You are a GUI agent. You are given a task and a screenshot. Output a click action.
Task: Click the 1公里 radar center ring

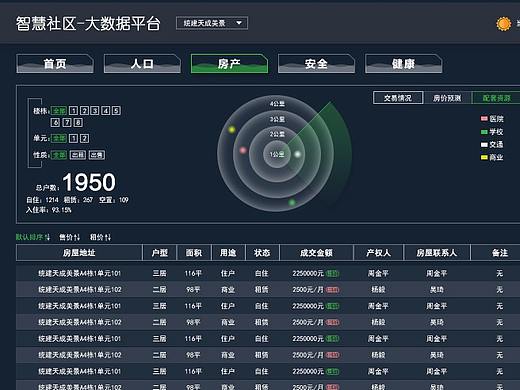coord(277,154)
